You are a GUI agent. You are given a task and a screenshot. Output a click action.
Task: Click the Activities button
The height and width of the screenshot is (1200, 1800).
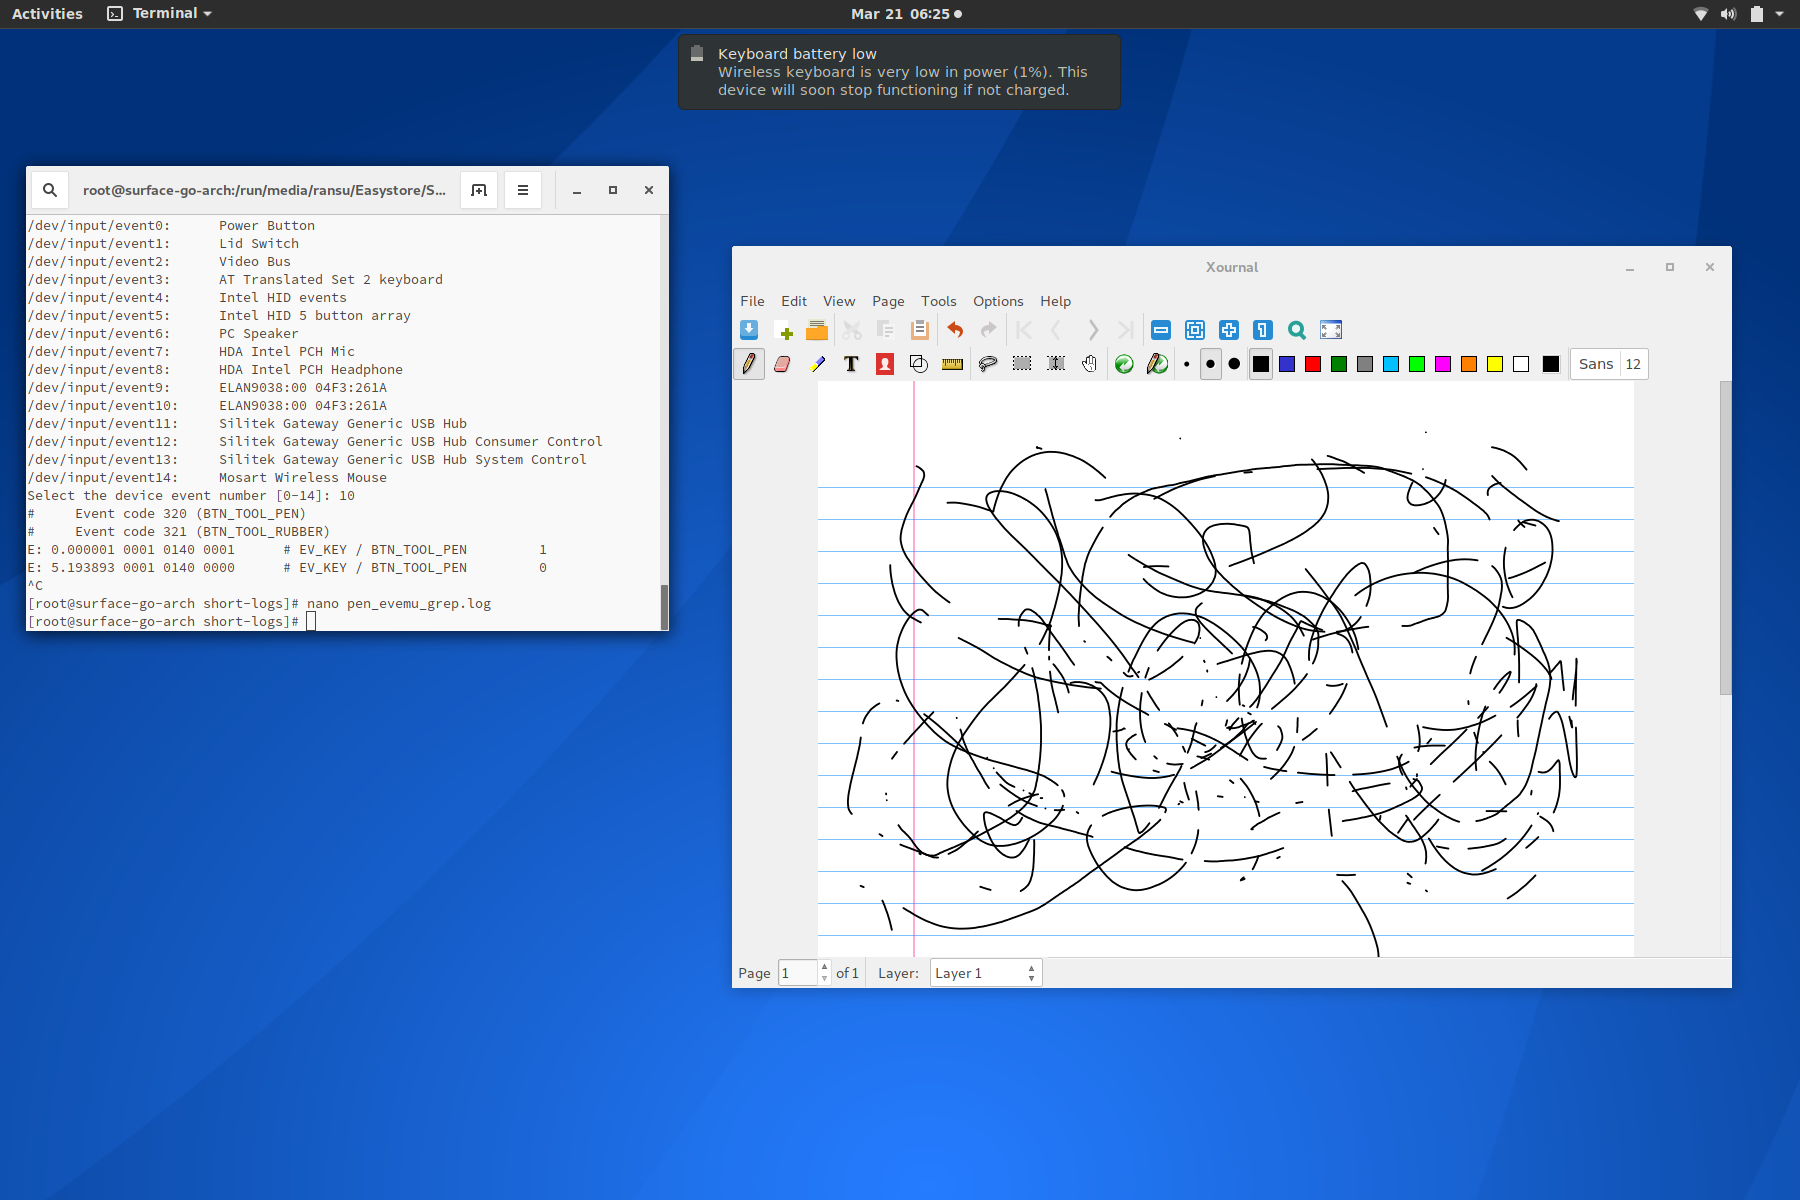pyautogui.click(x=47, y=13)
